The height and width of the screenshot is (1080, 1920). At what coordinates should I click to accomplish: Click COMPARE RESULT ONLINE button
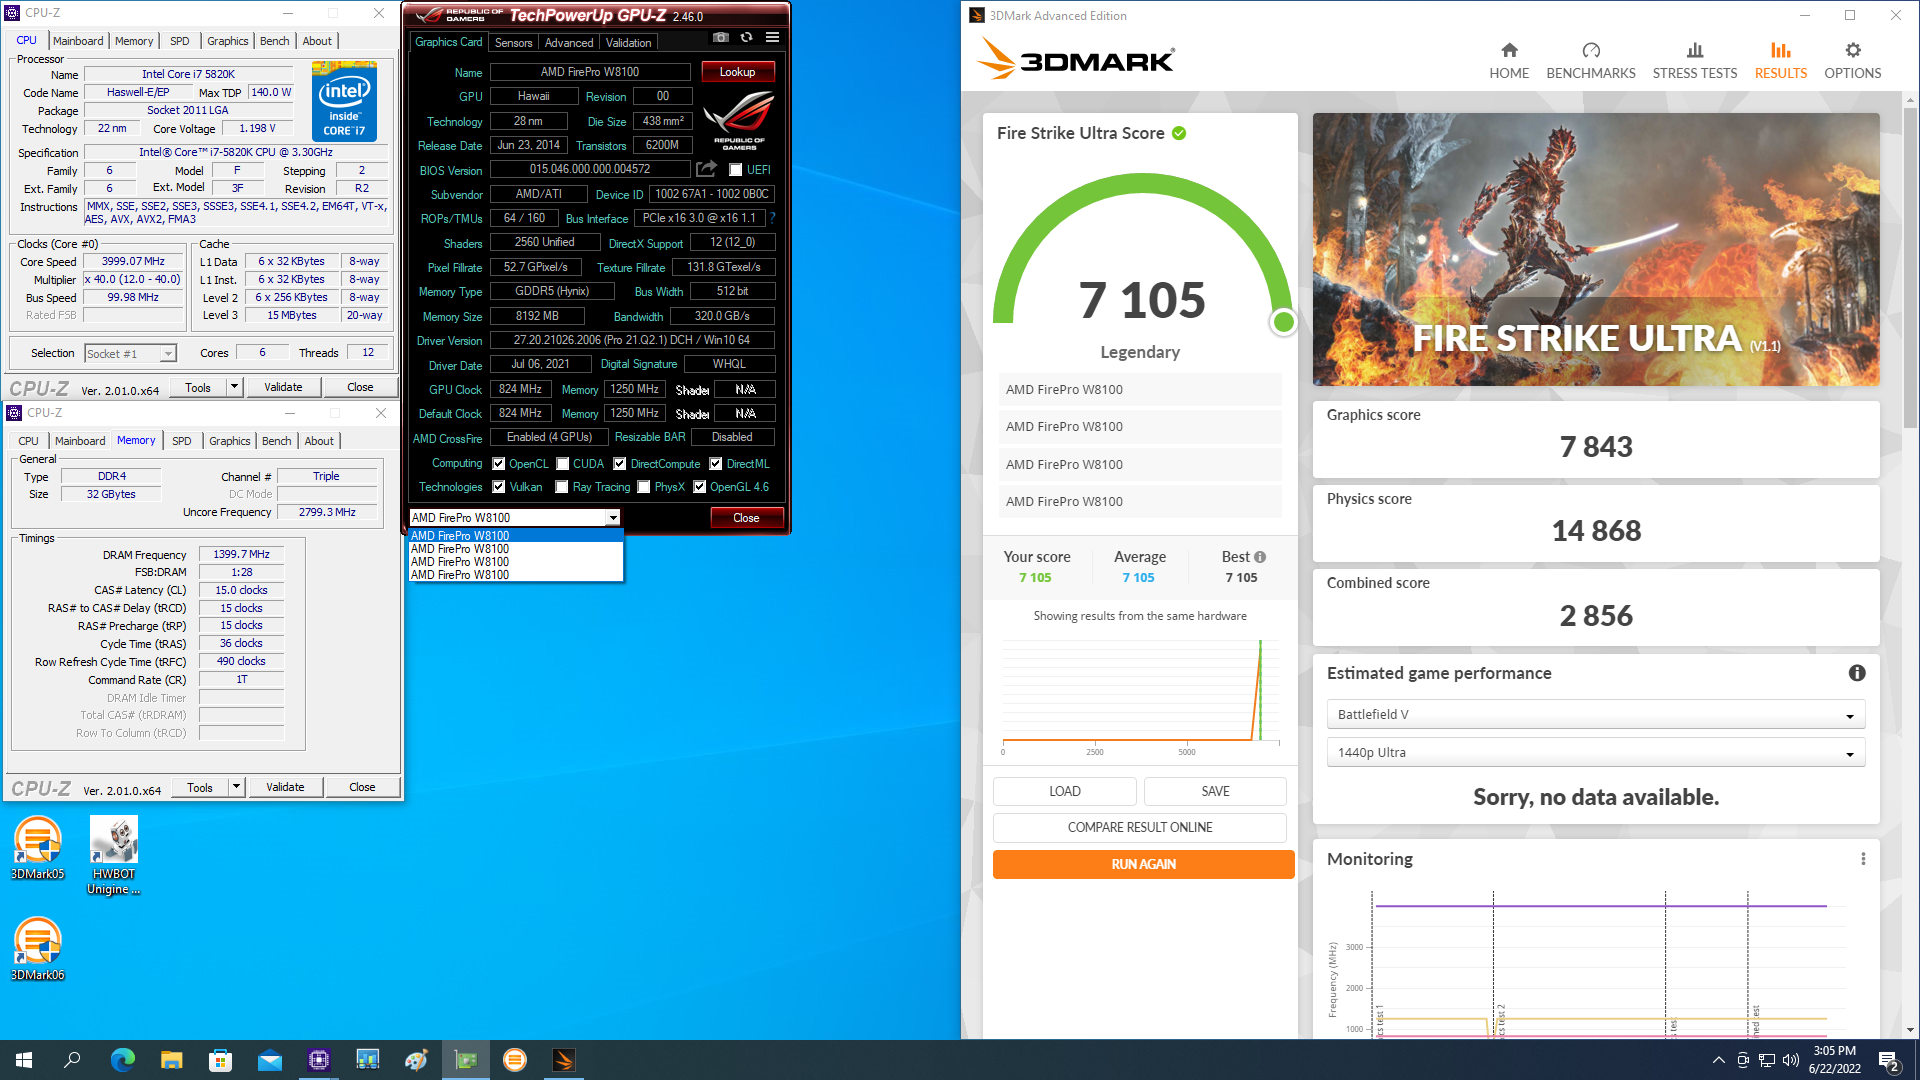(x=1140, y=828)
